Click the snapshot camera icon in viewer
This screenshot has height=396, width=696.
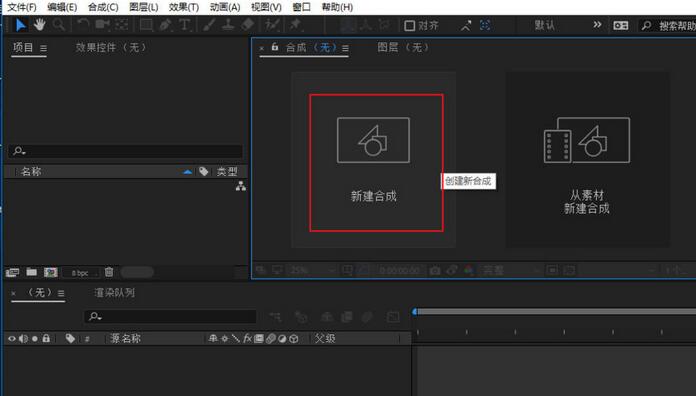(435, 270)
